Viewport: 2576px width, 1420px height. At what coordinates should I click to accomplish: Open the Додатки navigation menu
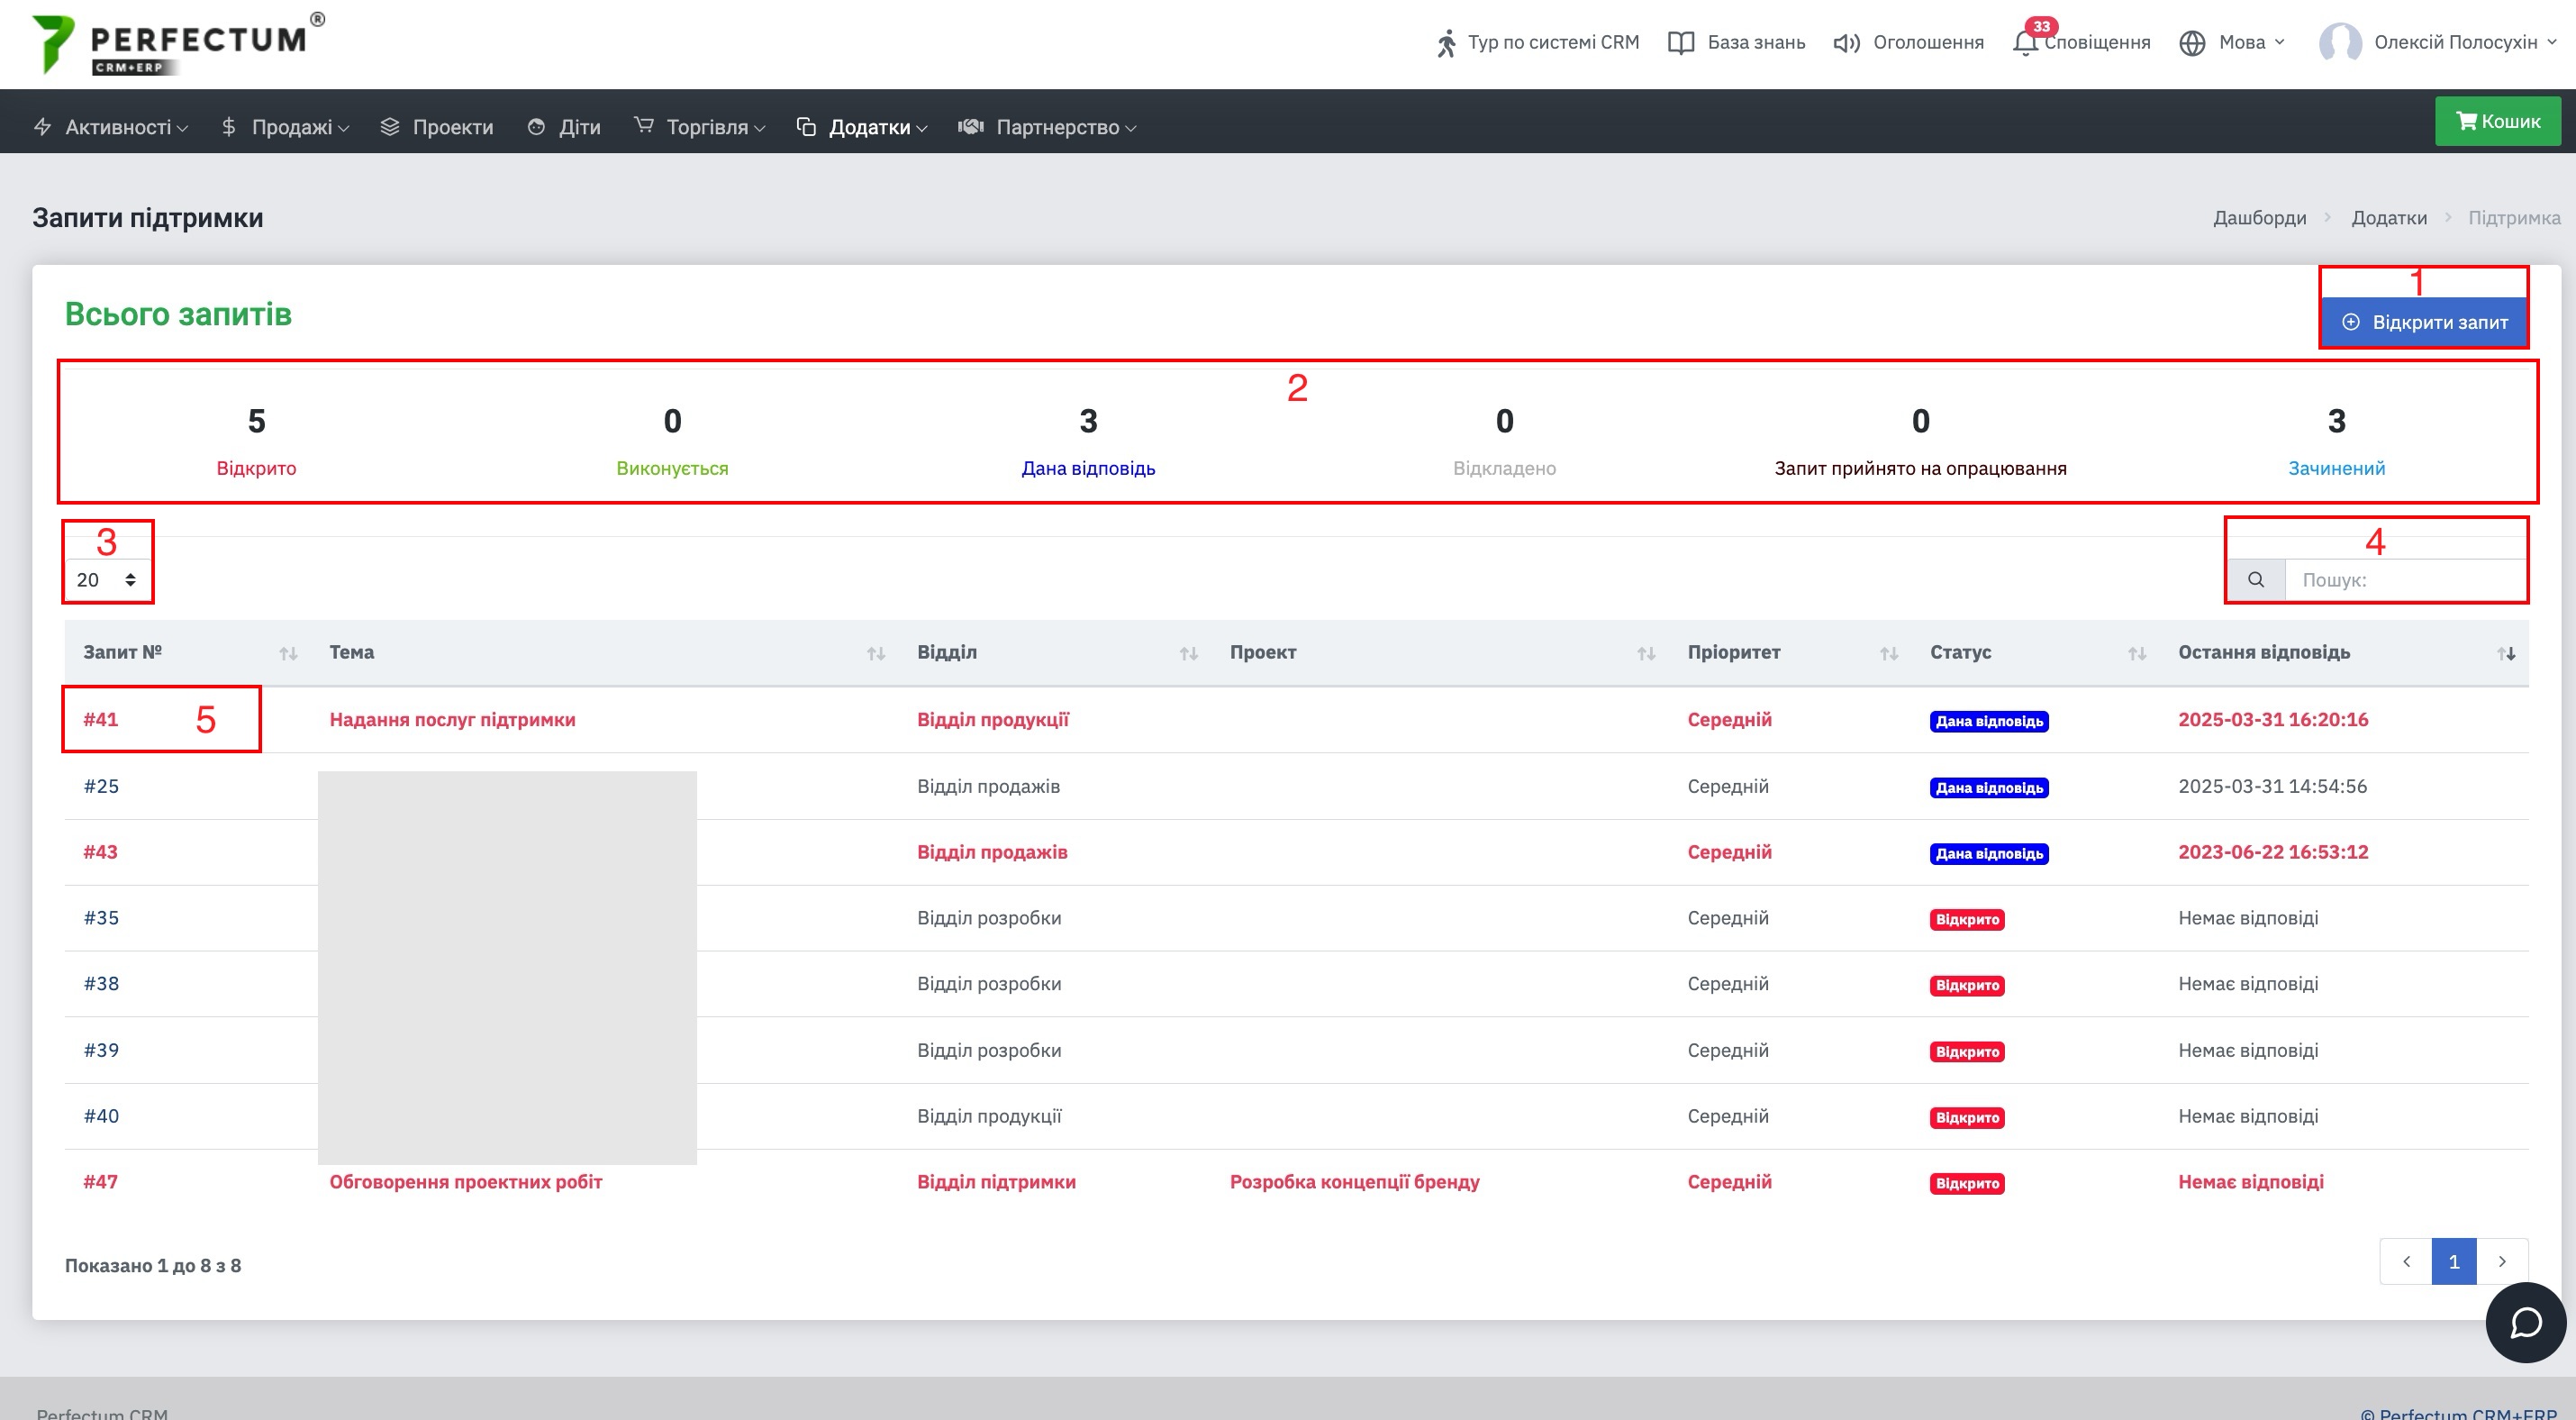pyautogui.click(x=862, y=127)
